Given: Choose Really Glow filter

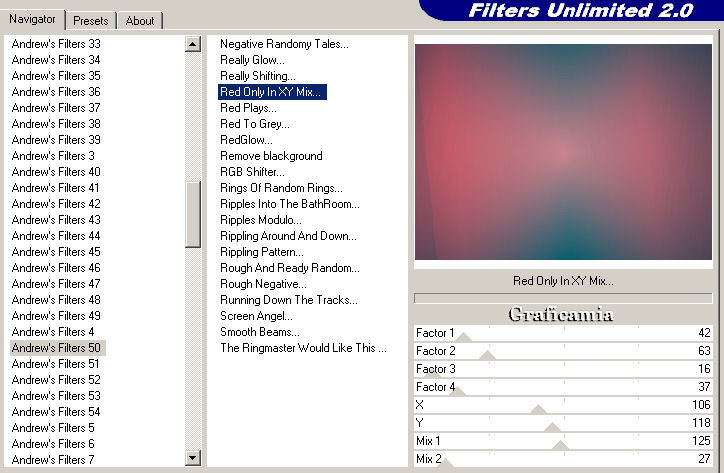Looking at the screenshot, I should (x=252, y=60).
